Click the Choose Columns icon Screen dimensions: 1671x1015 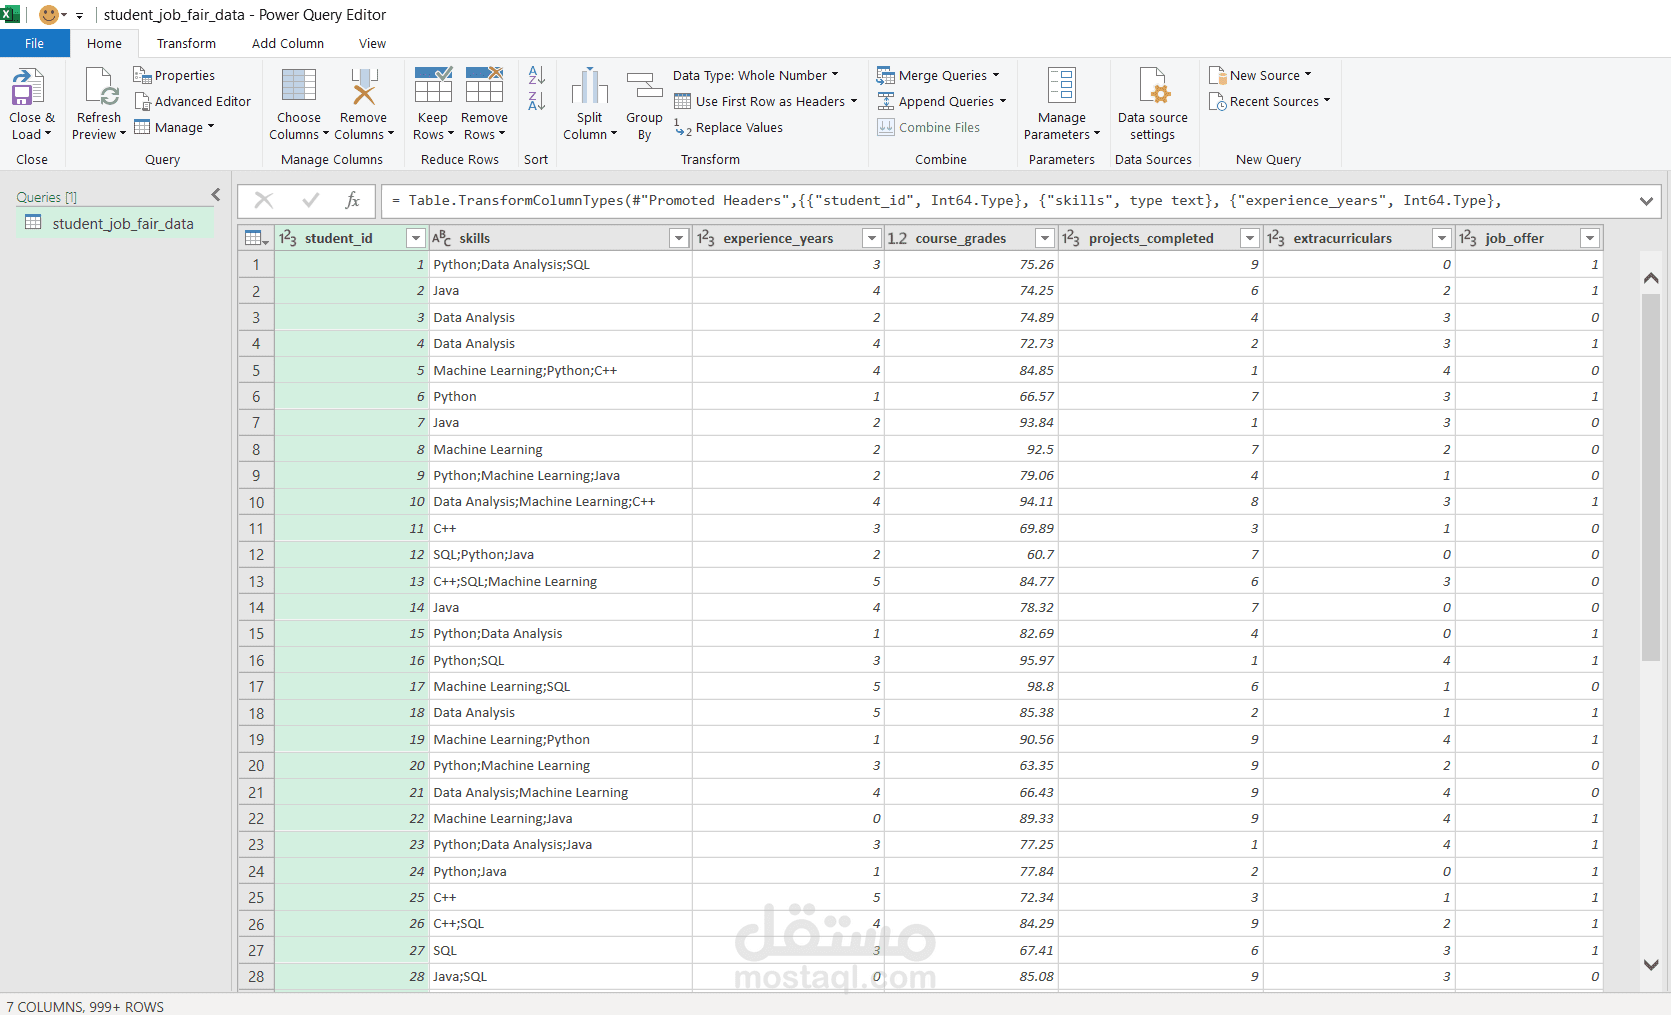299,88
